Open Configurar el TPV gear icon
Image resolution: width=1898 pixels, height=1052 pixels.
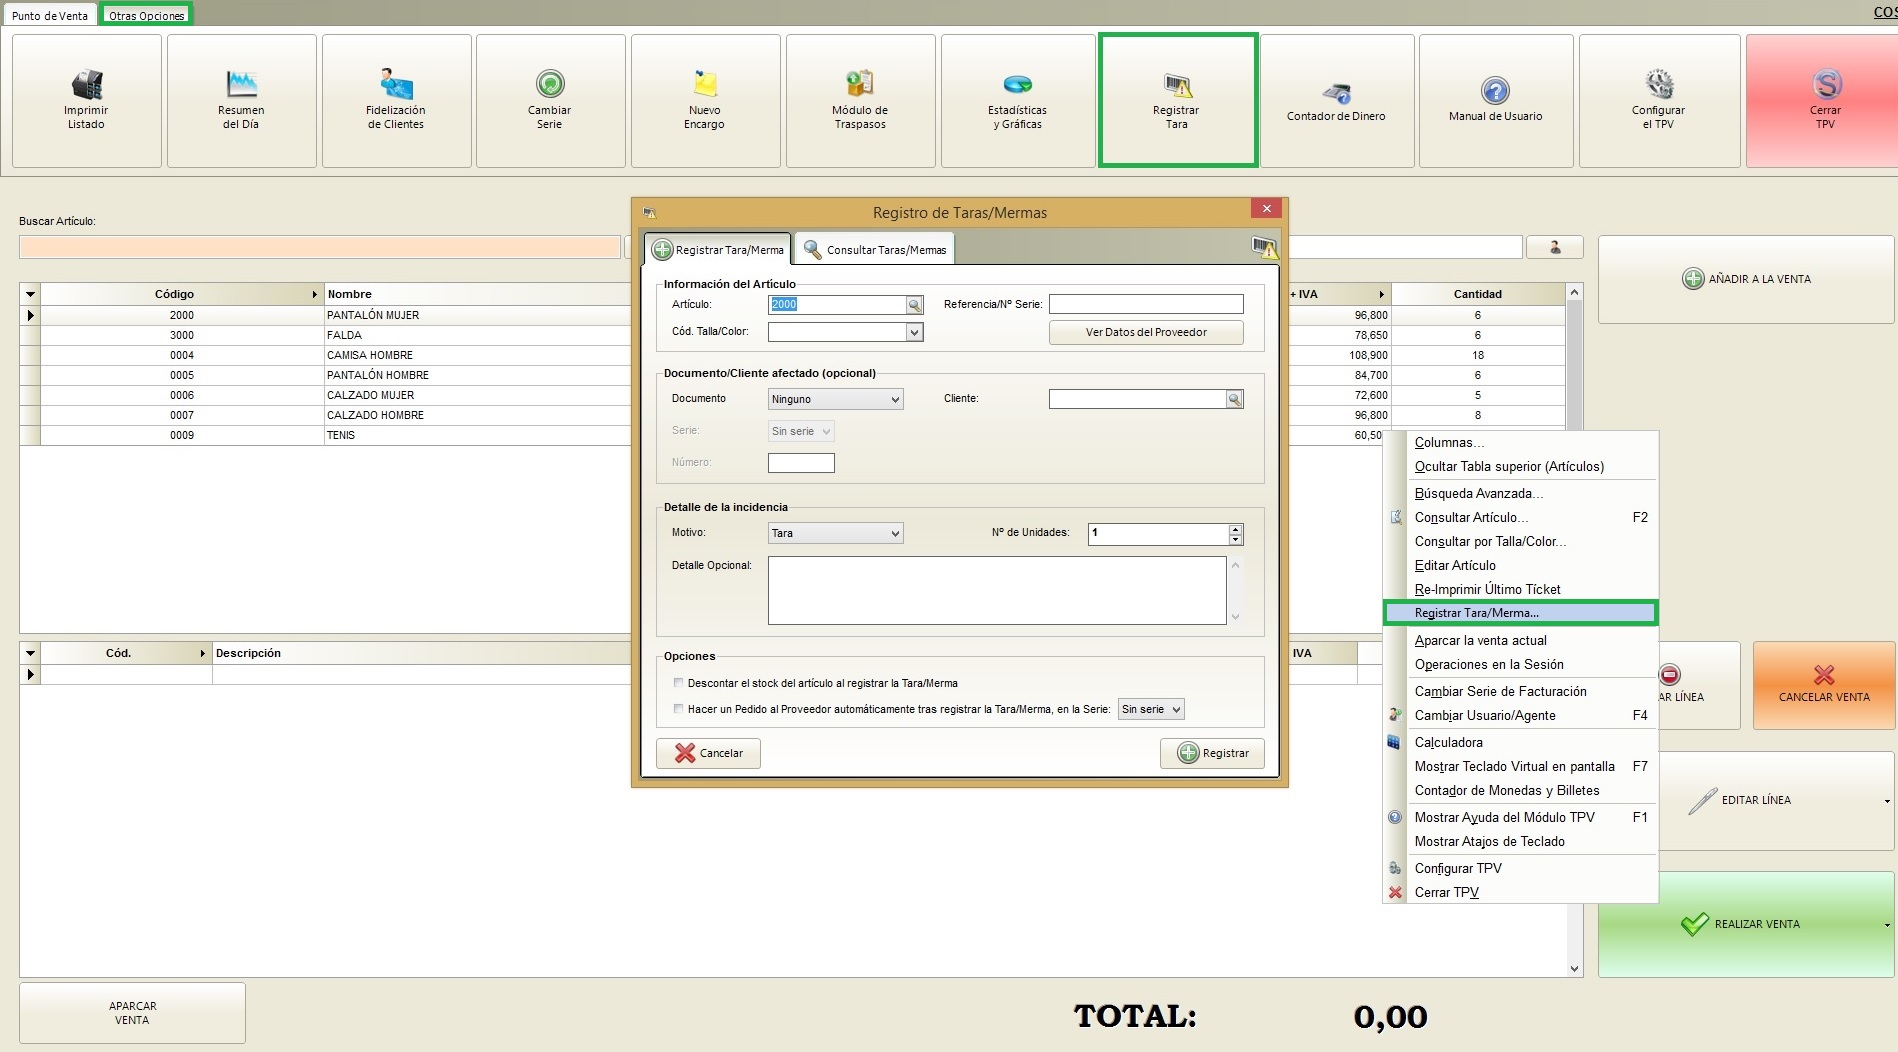[1659, 85]
